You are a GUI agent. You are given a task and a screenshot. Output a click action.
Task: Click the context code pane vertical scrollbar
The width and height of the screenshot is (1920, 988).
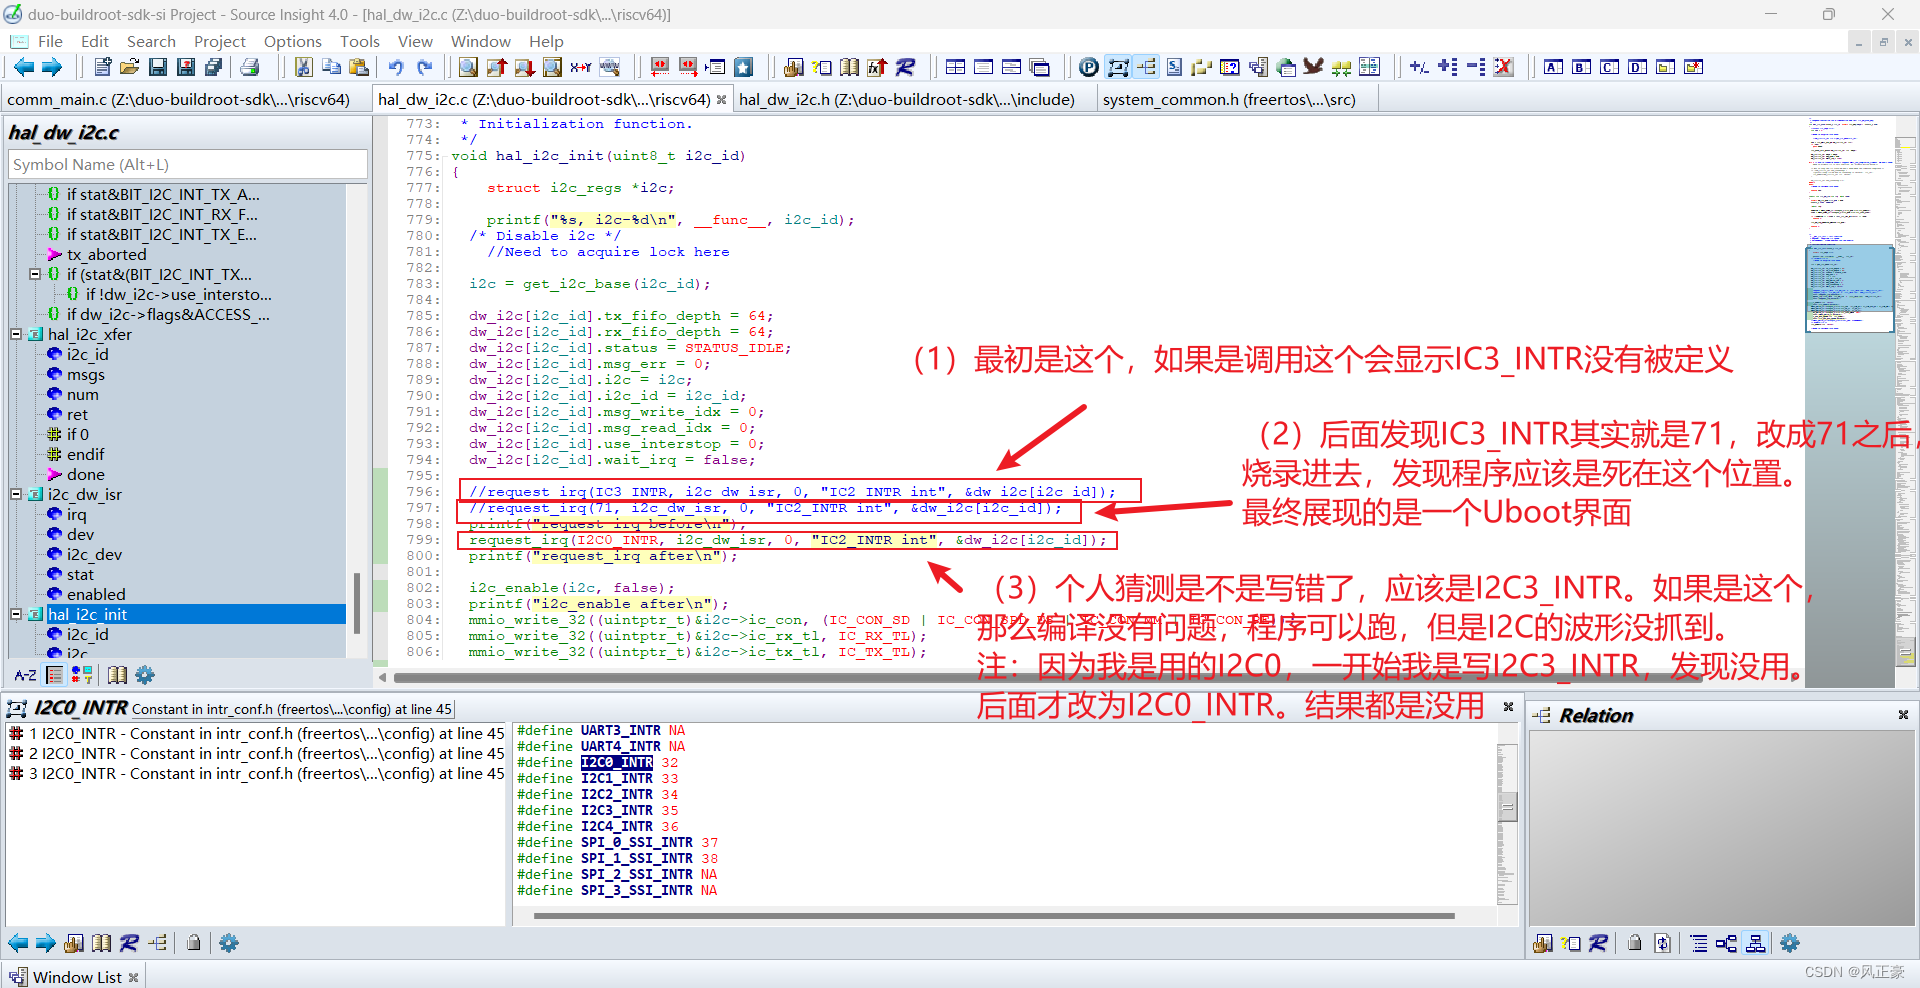click(1508, 813)
